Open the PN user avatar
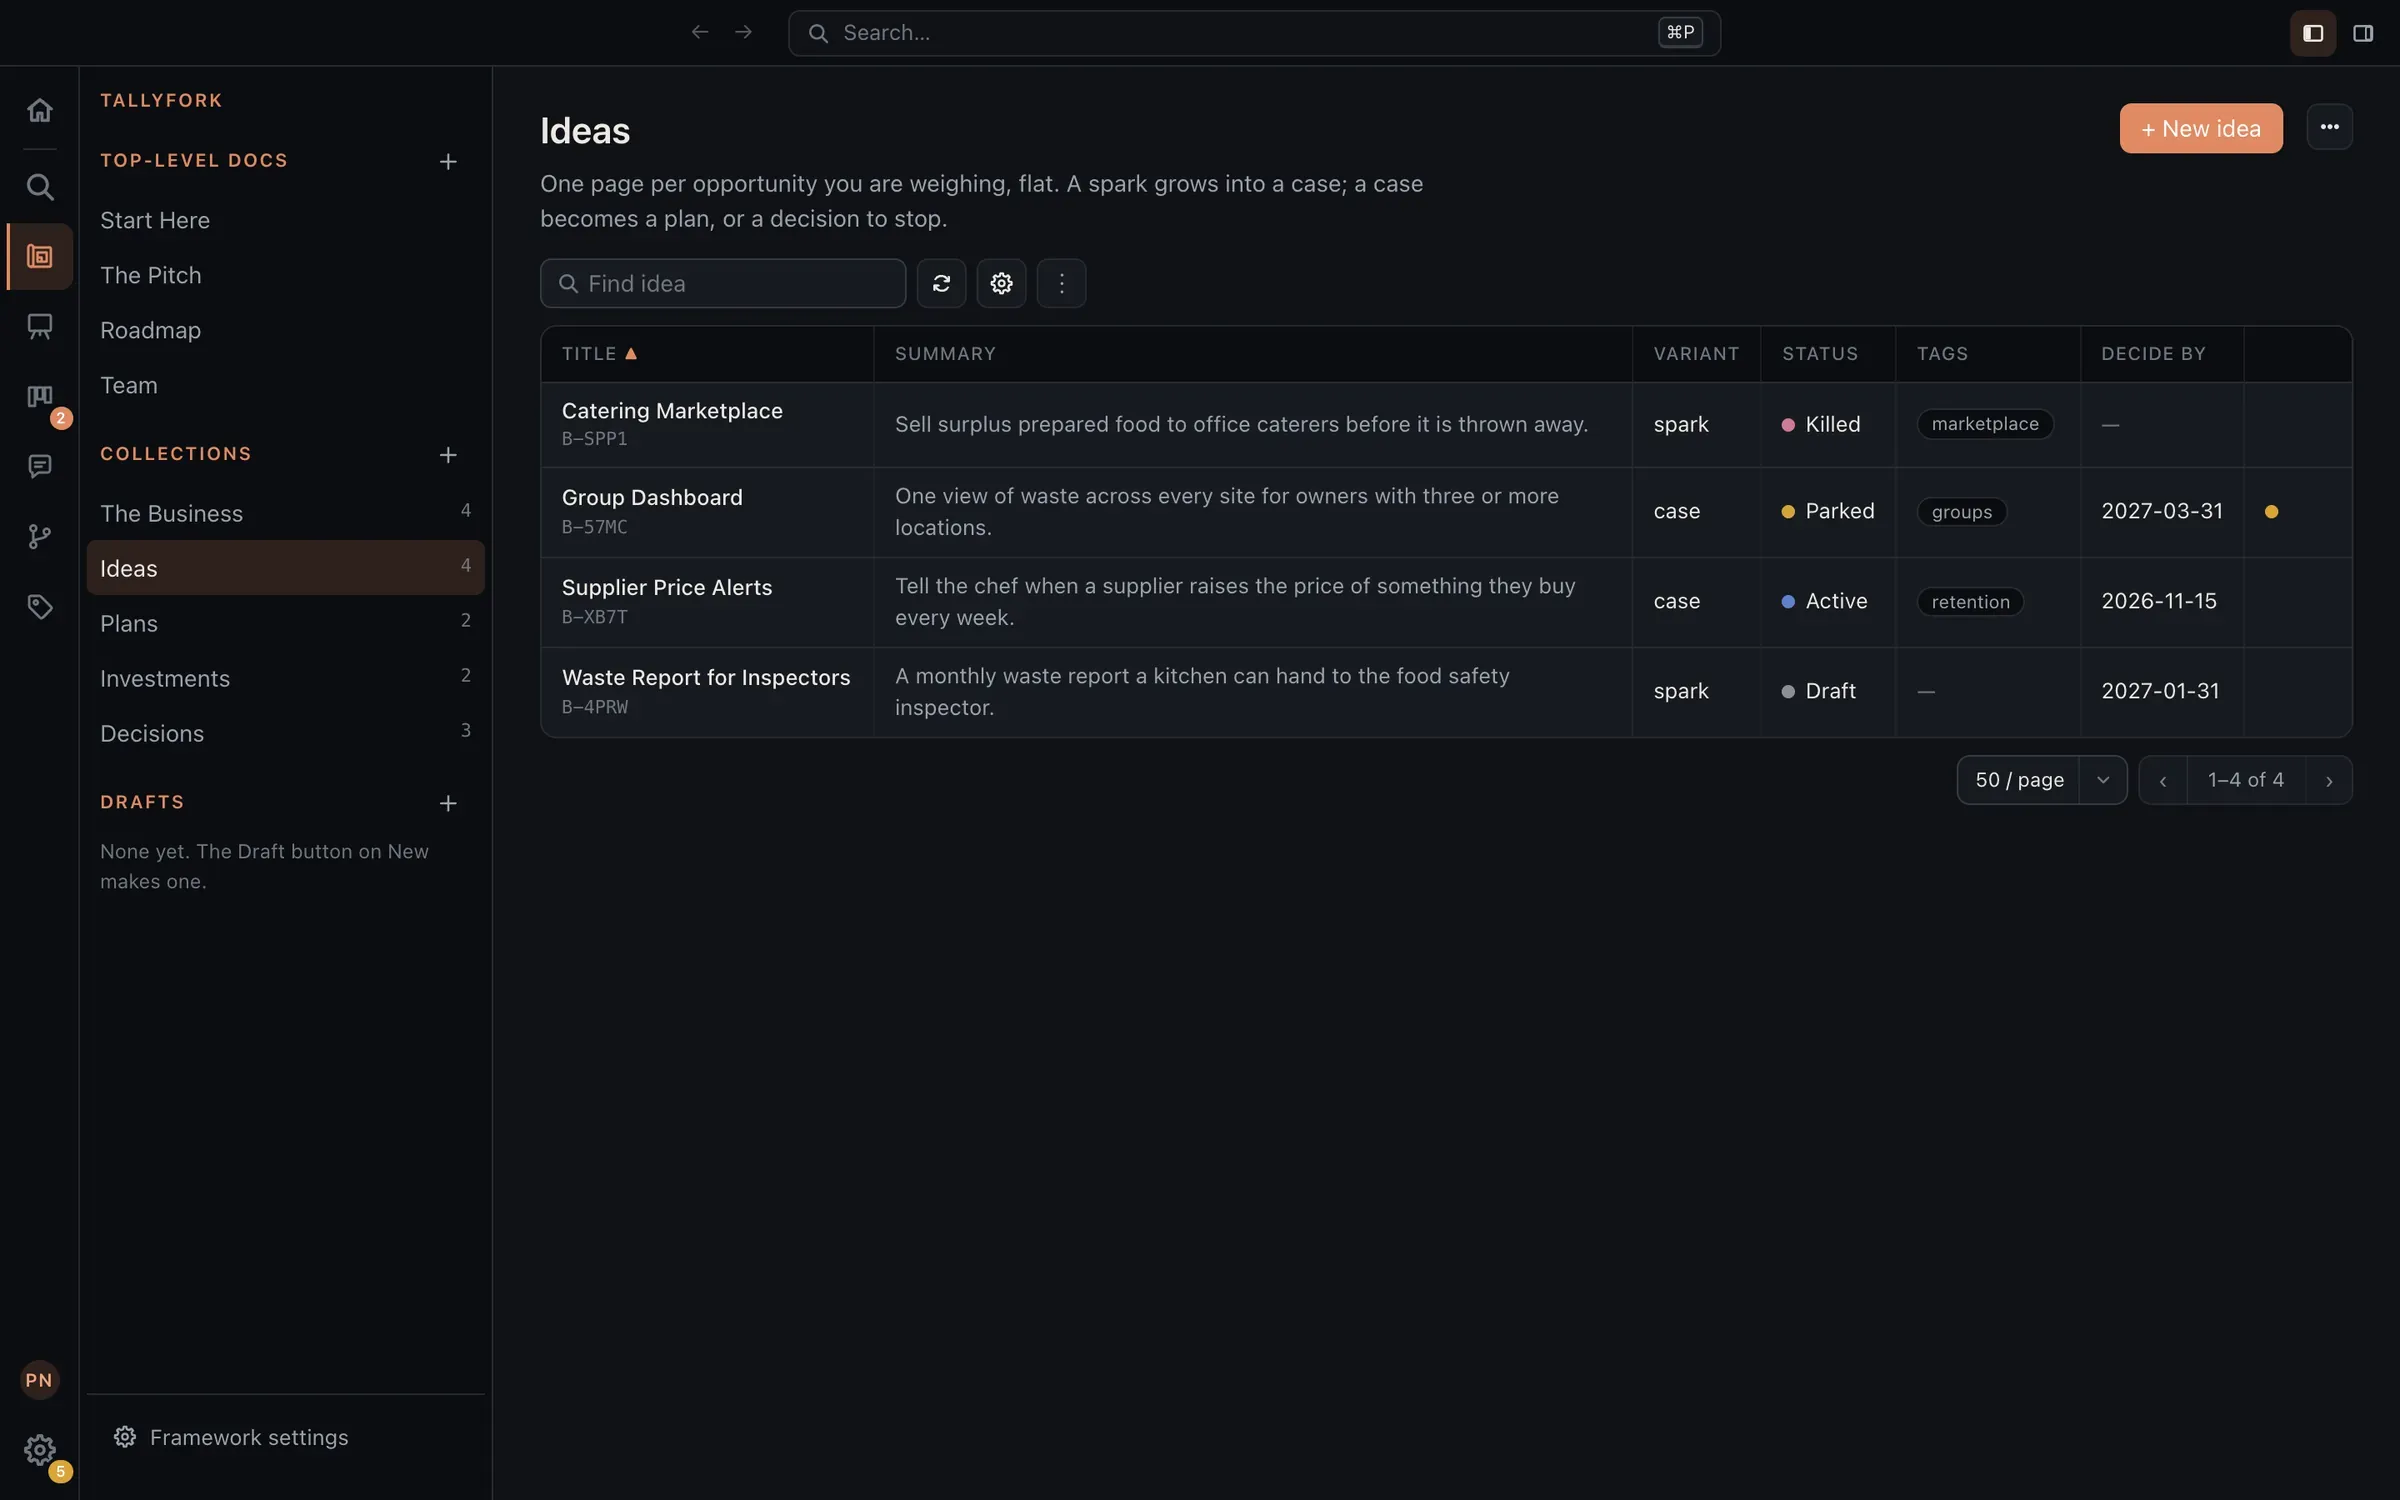The image size is (2400, 1500). coord(39,1380)
